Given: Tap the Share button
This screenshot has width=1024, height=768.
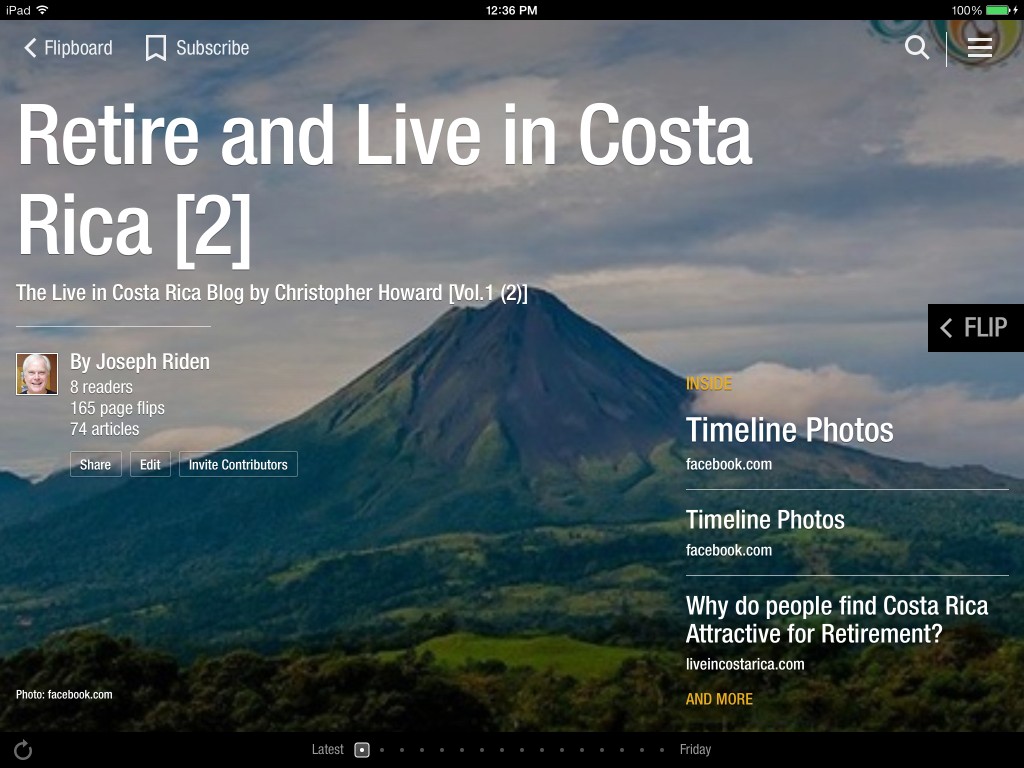Looking at the screenshot, I should tap(95, 463).
